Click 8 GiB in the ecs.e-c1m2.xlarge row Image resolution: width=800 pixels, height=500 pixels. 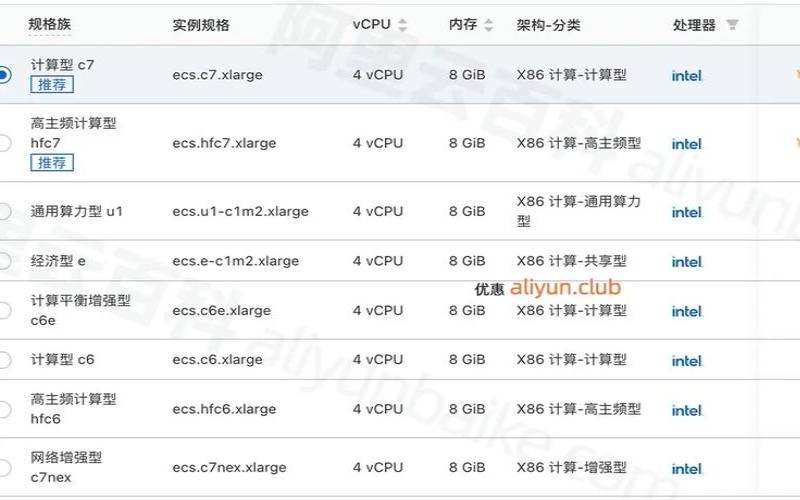tap(467, 261)
